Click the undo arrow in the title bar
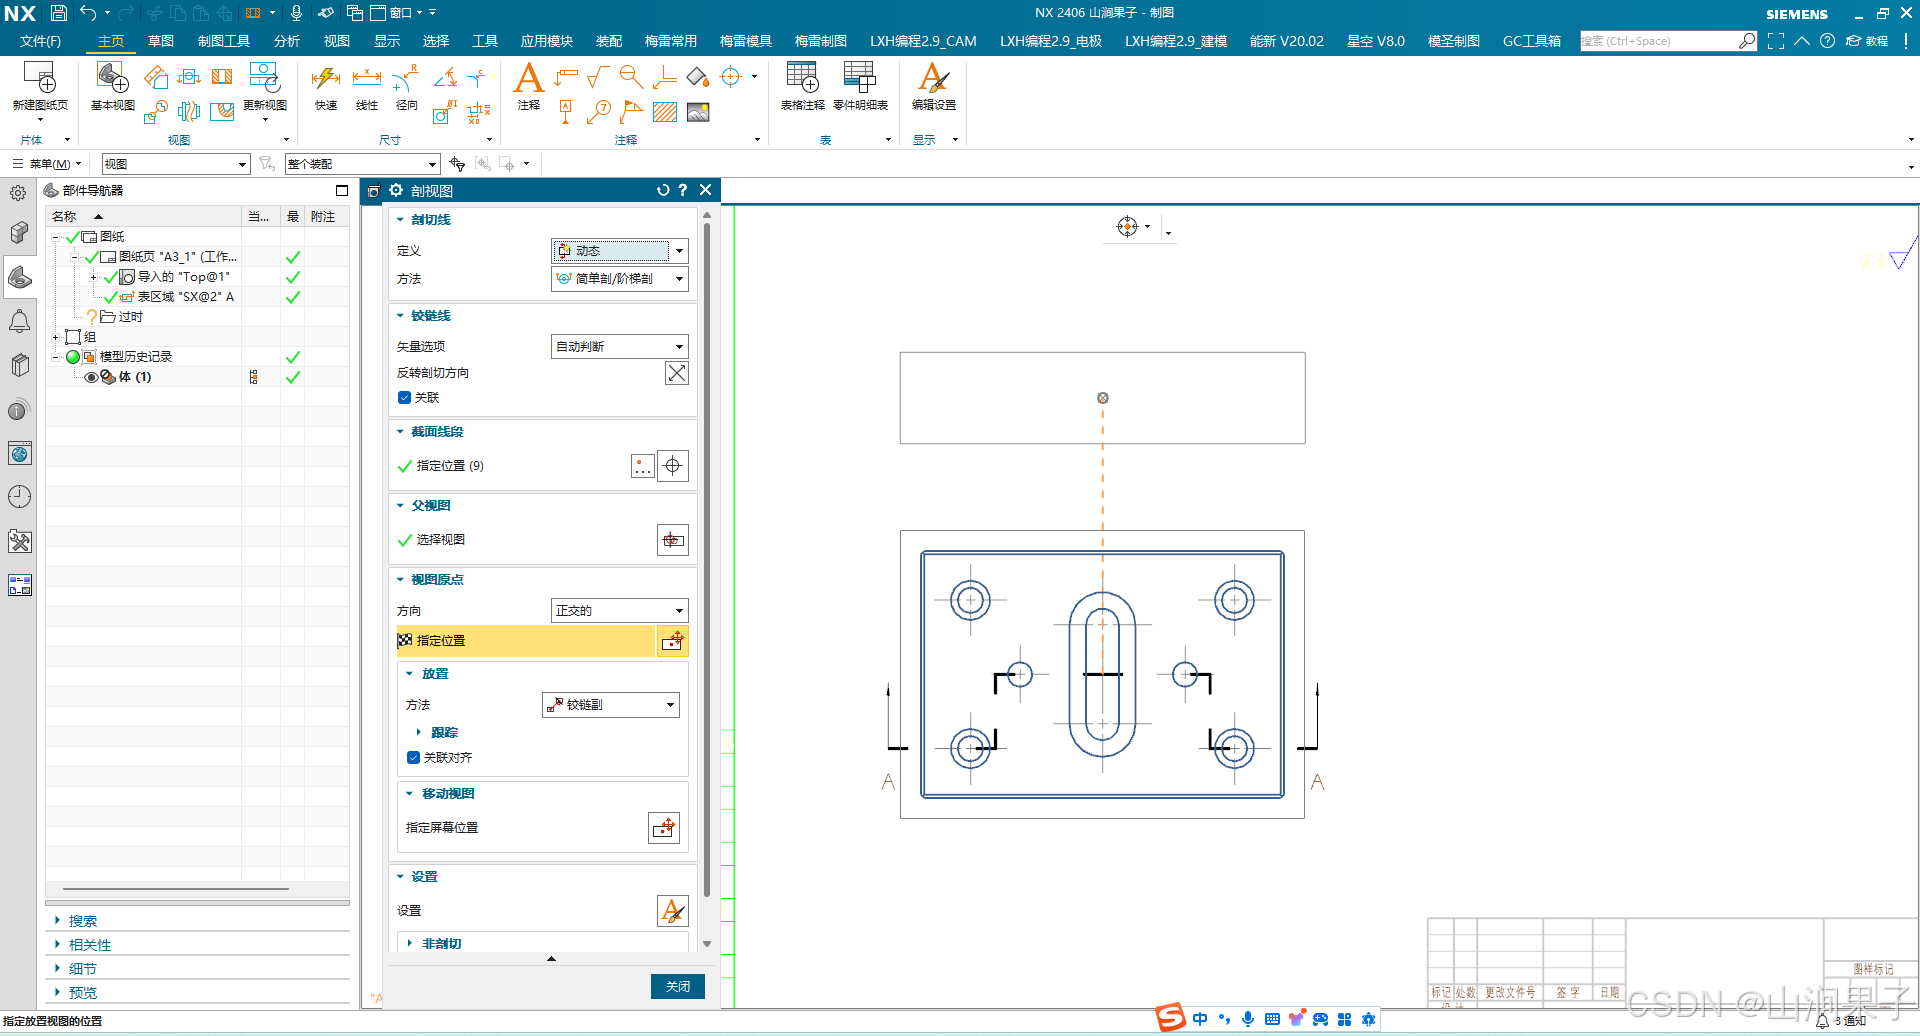 (88, 13)
